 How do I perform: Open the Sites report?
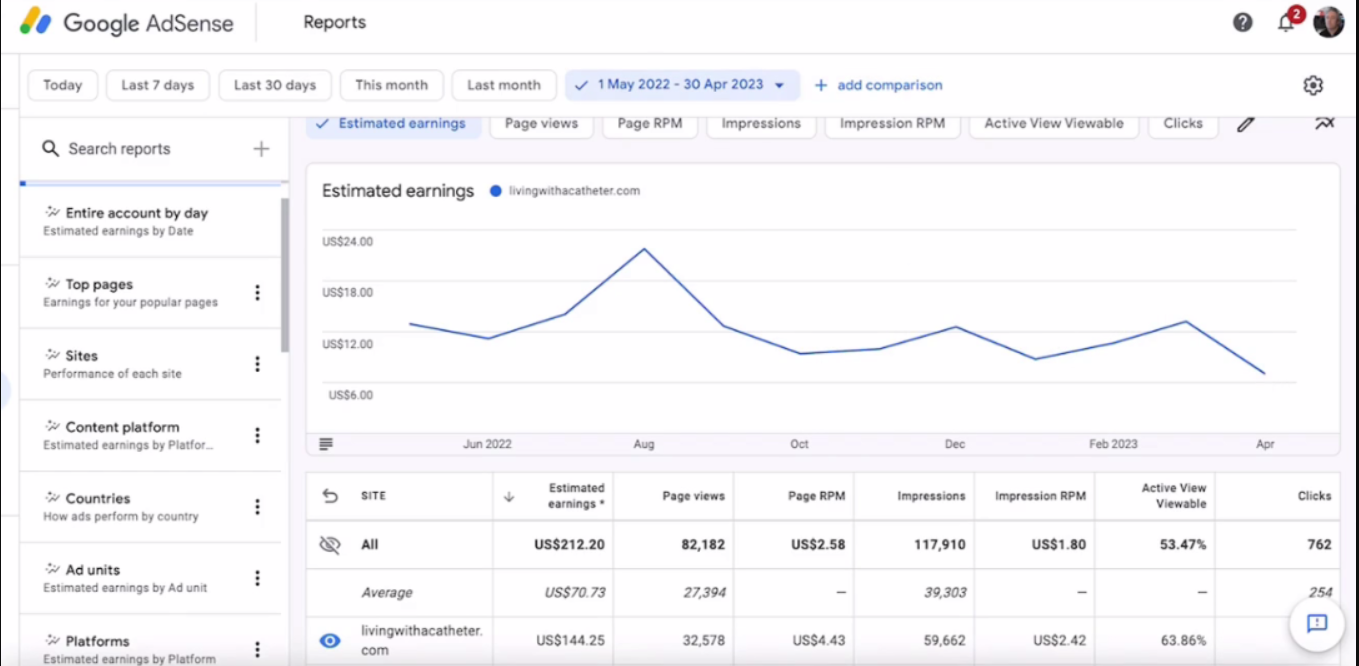(150, 364)
